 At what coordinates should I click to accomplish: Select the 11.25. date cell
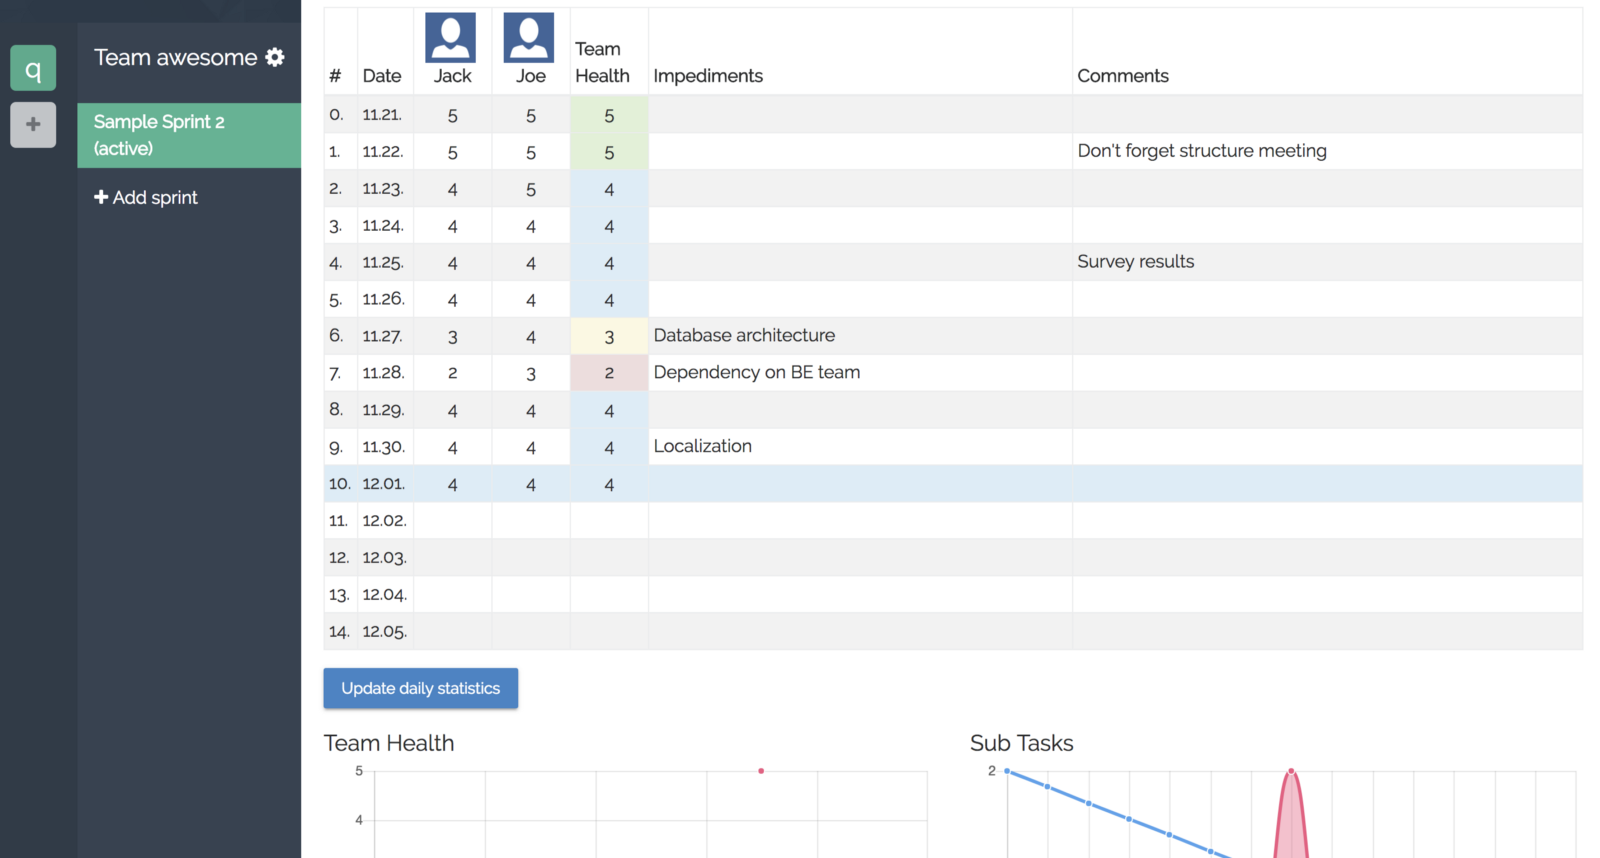385,263
